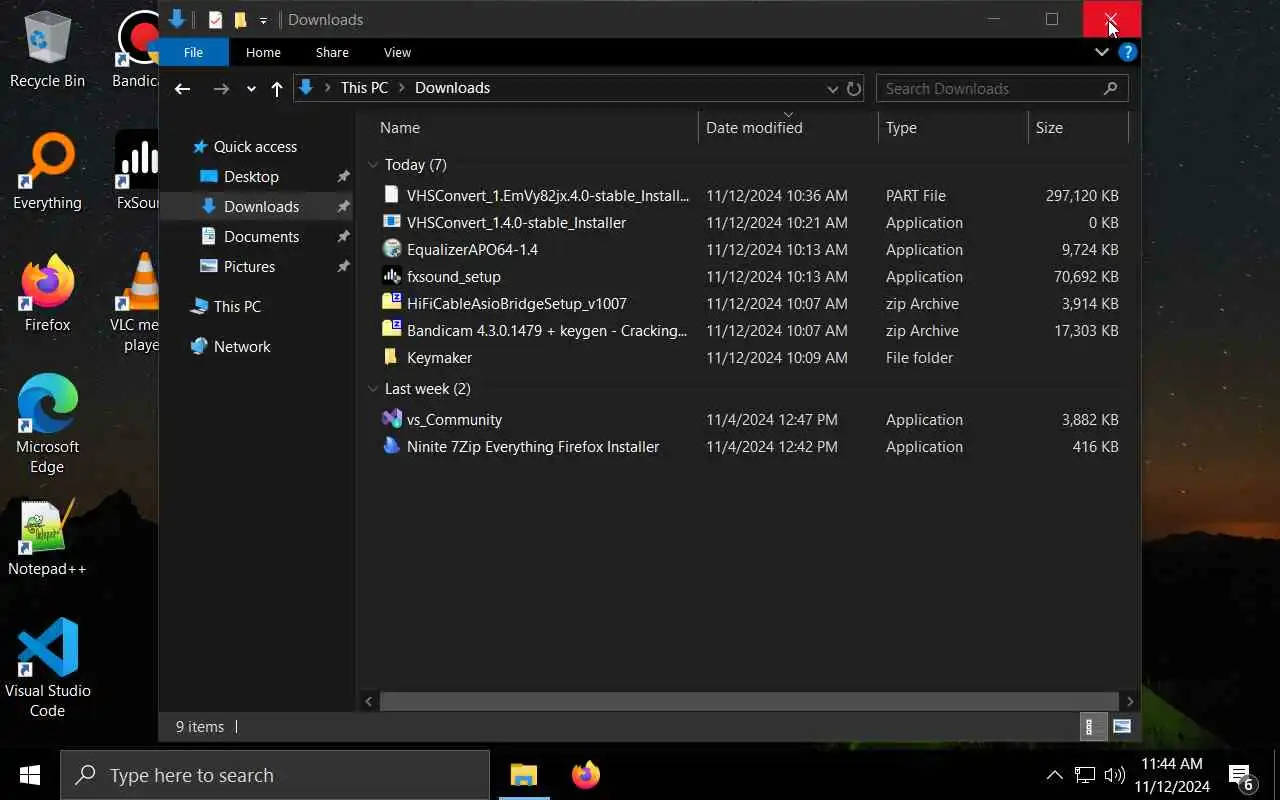Viewport: 1280px width, 800px height.
Task: Click This PC in the address bar
Action: click(x=364, y=88)
